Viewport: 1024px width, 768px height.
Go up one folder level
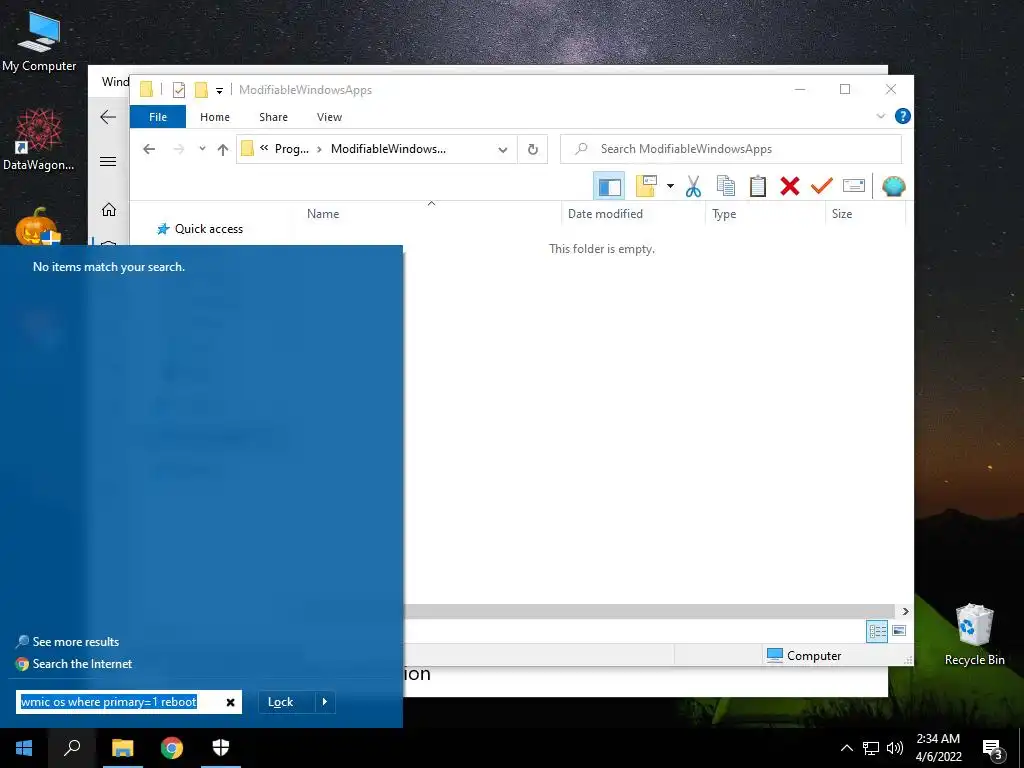tap(223, 149)
